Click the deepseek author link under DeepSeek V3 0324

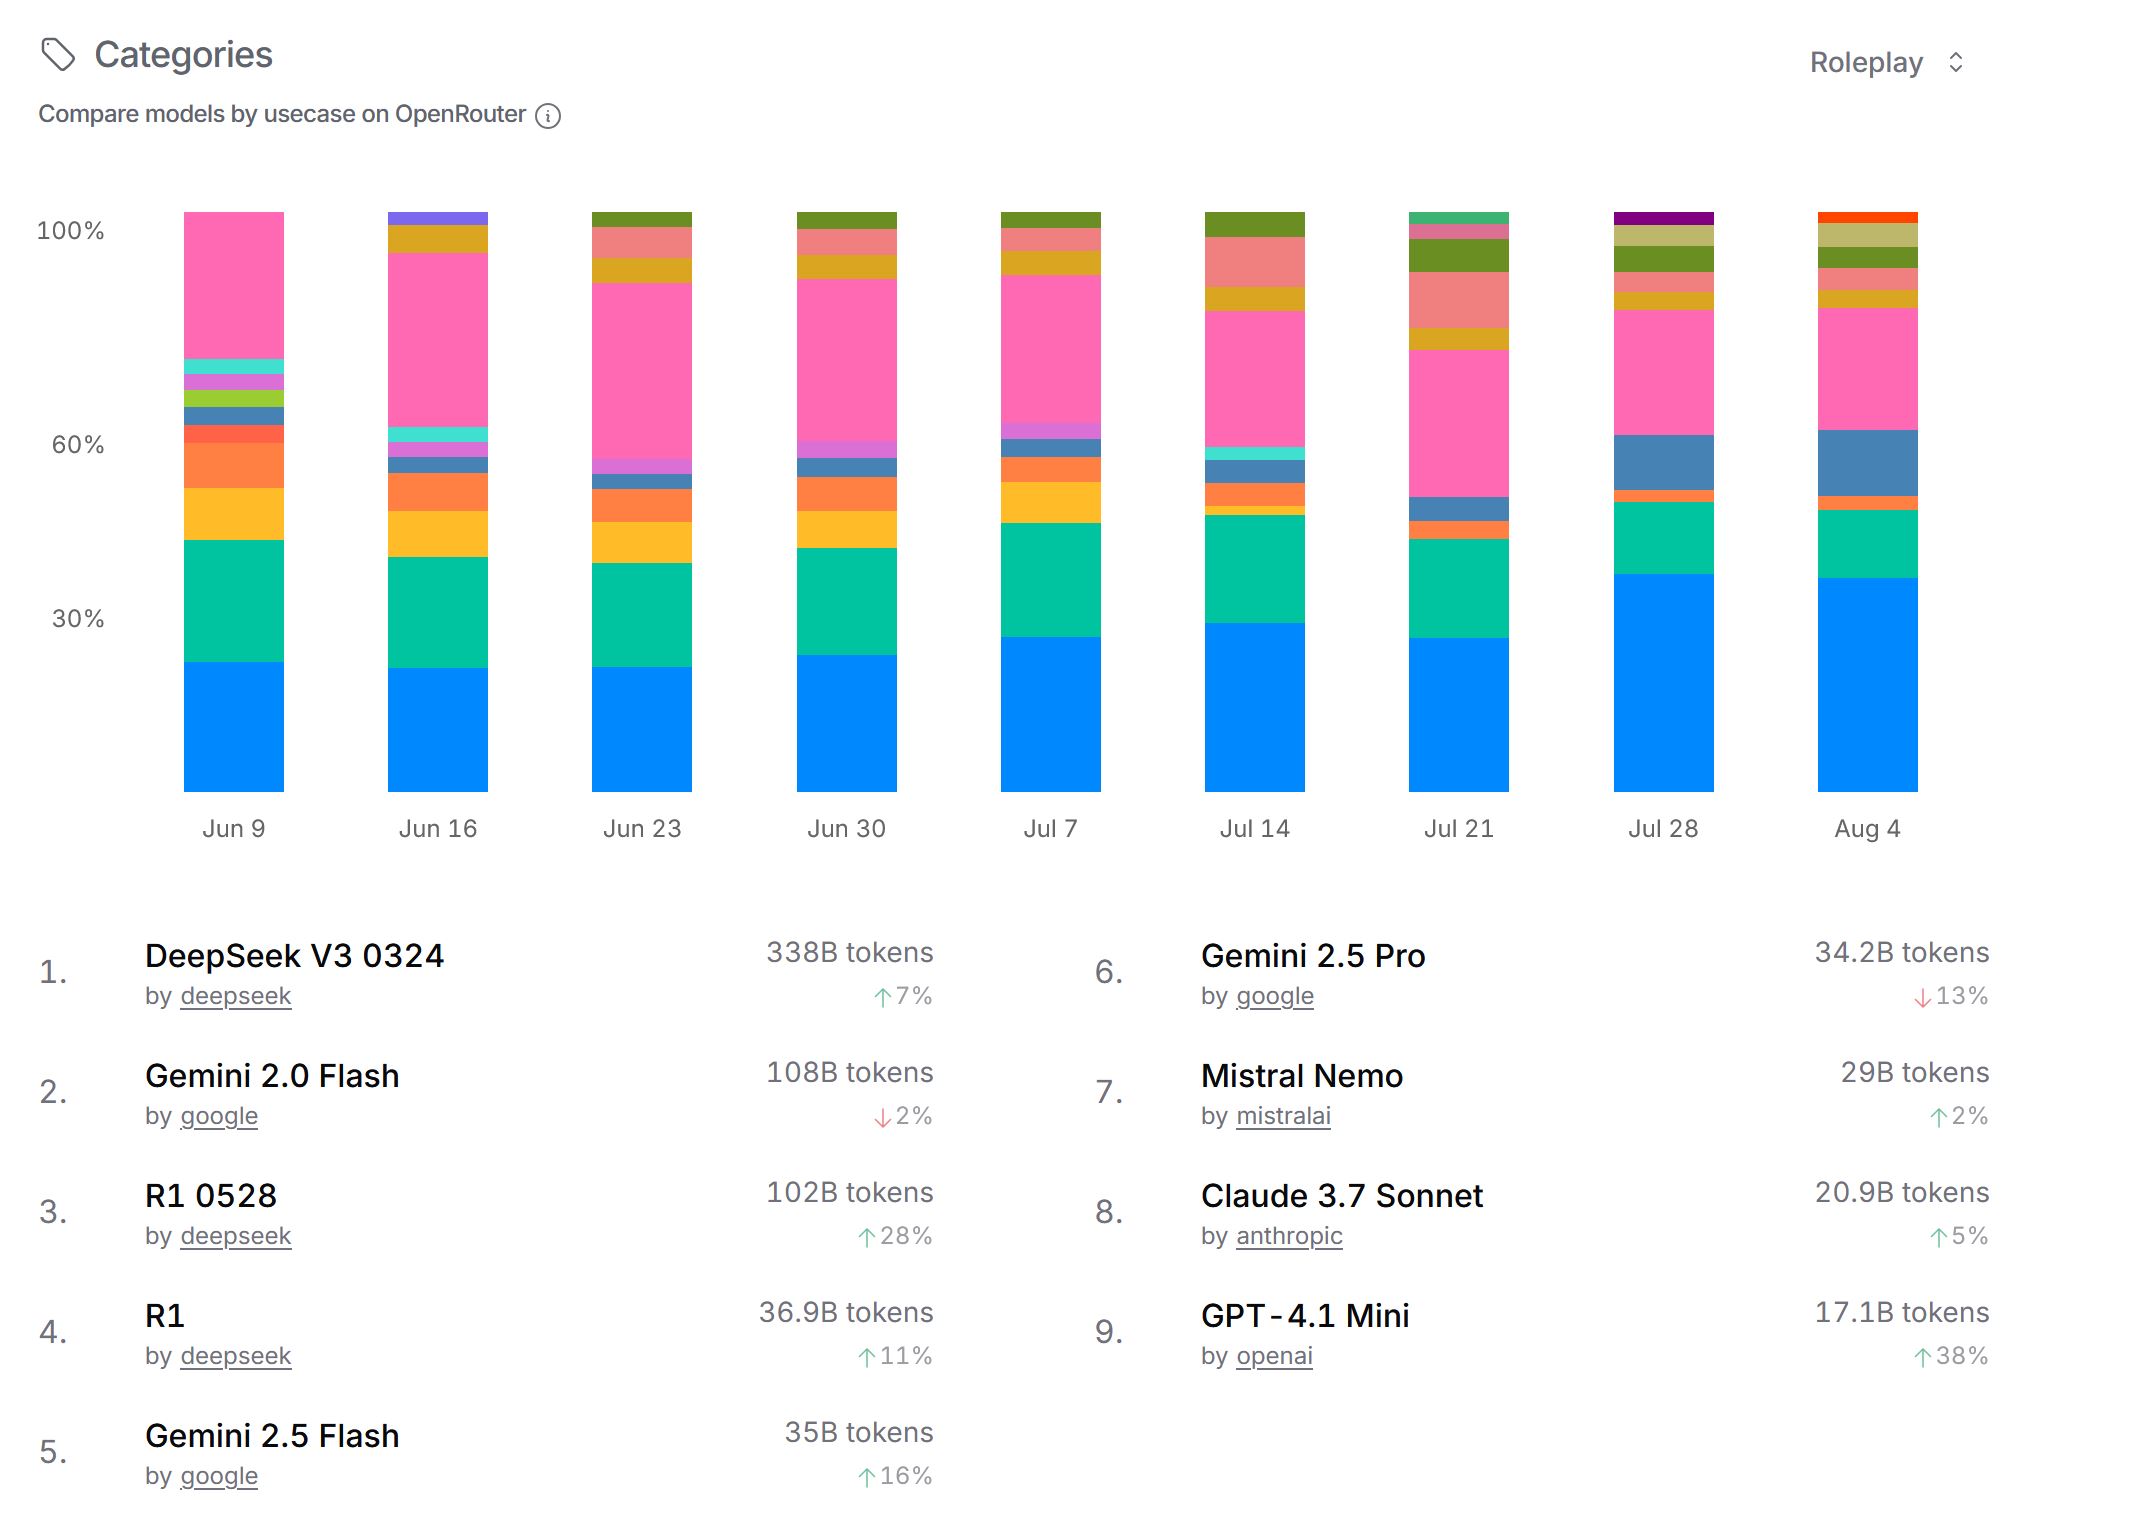(x=235, y=997)
